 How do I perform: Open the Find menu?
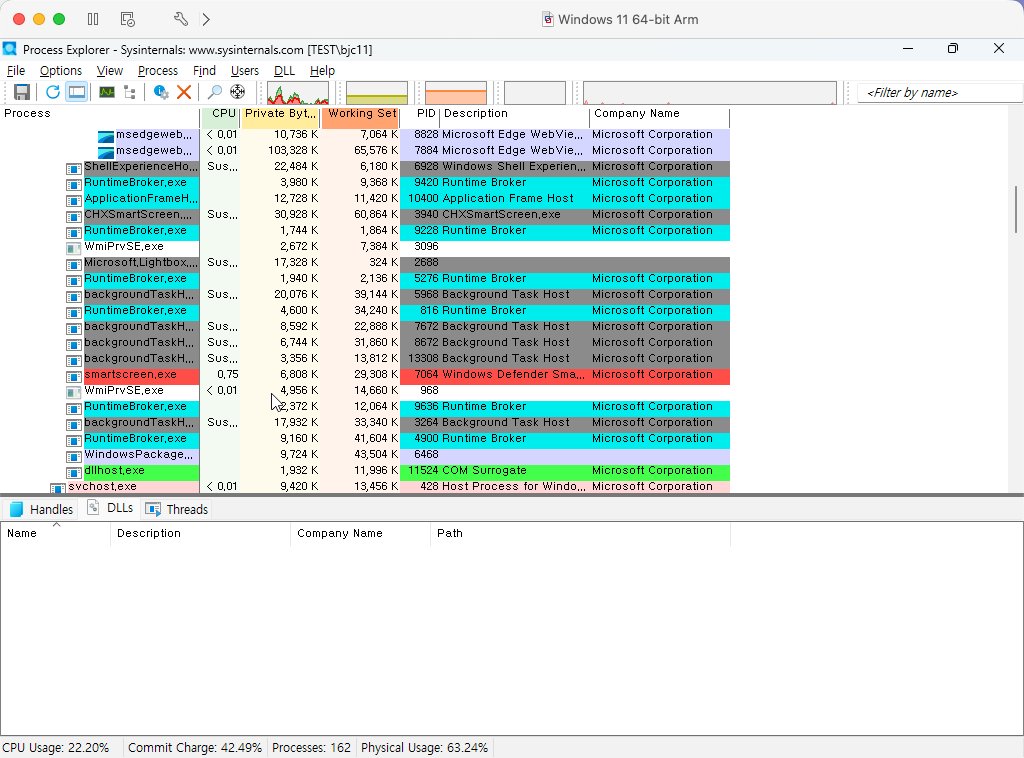(x=204, y=71)
